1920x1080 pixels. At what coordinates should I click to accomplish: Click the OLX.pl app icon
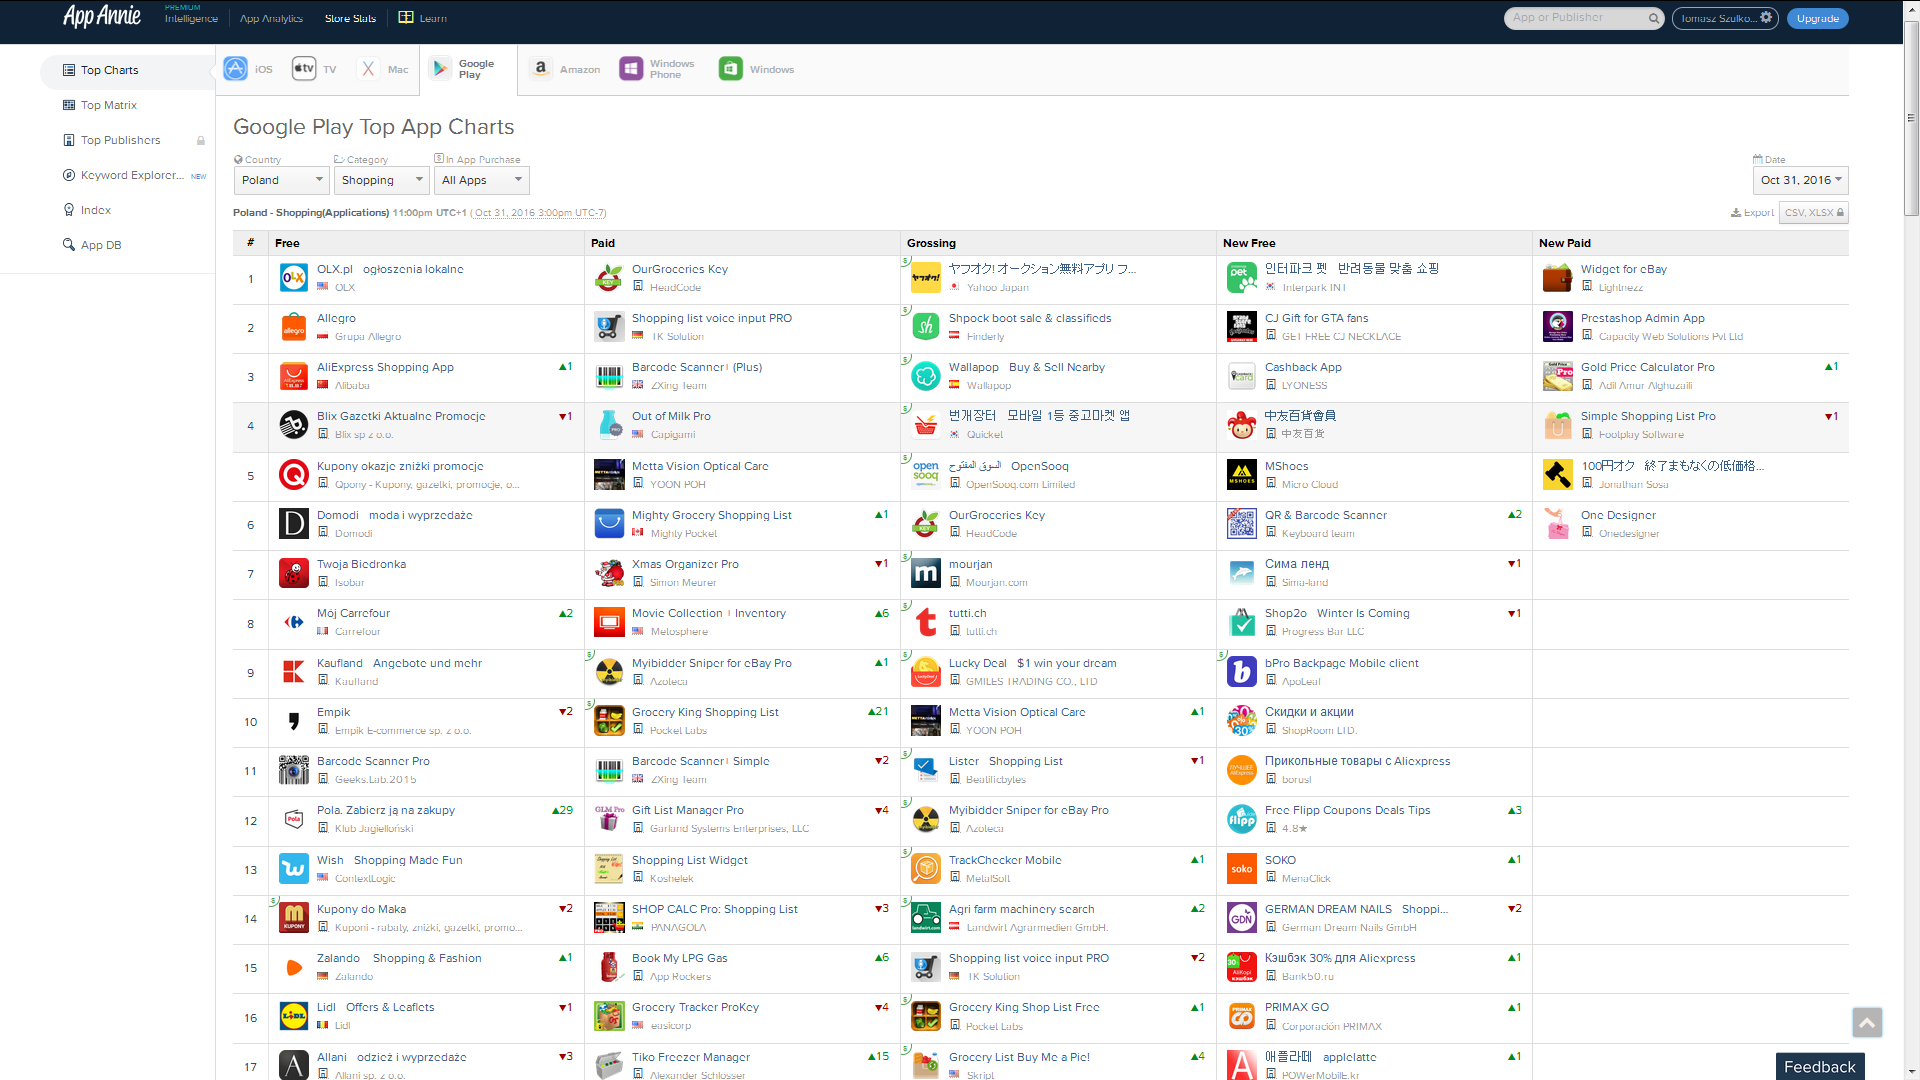(293, 278)
